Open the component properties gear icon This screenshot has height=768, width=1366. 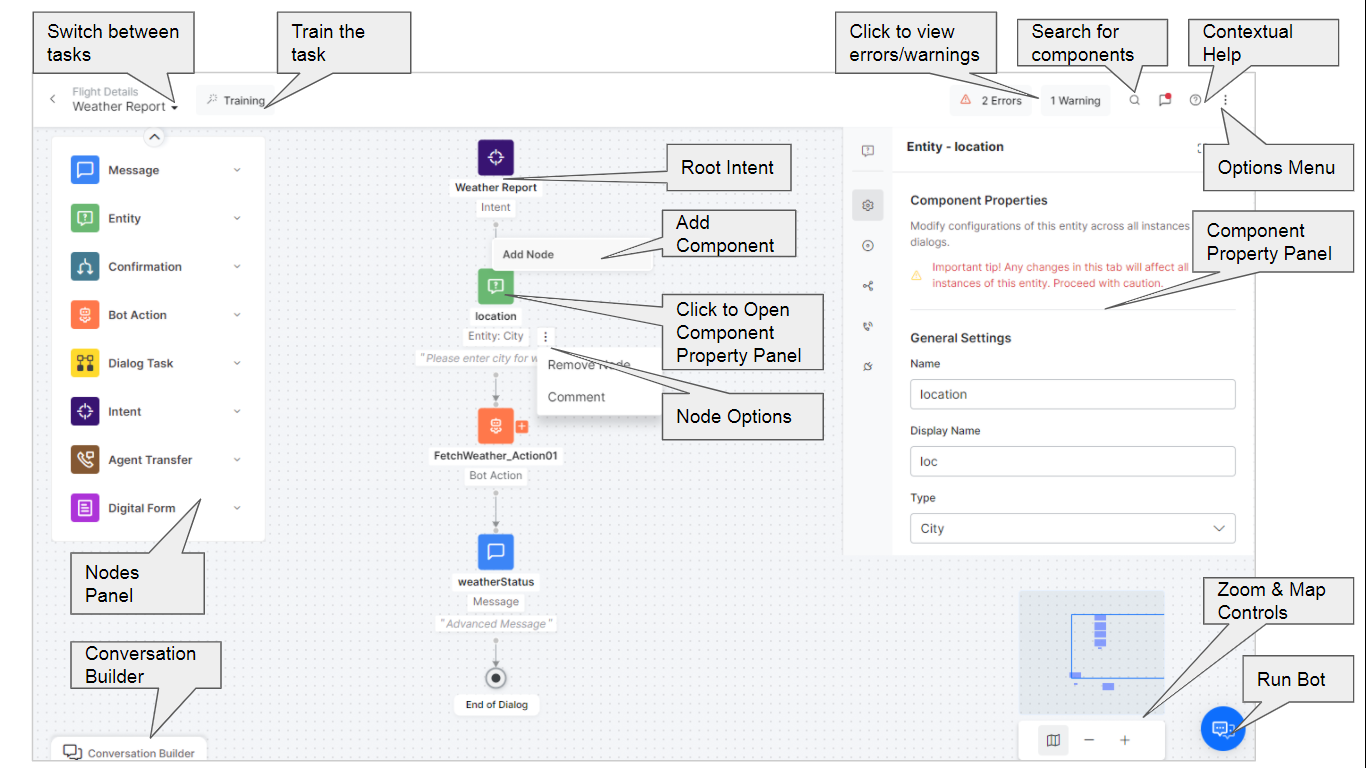tap(867, 204)
